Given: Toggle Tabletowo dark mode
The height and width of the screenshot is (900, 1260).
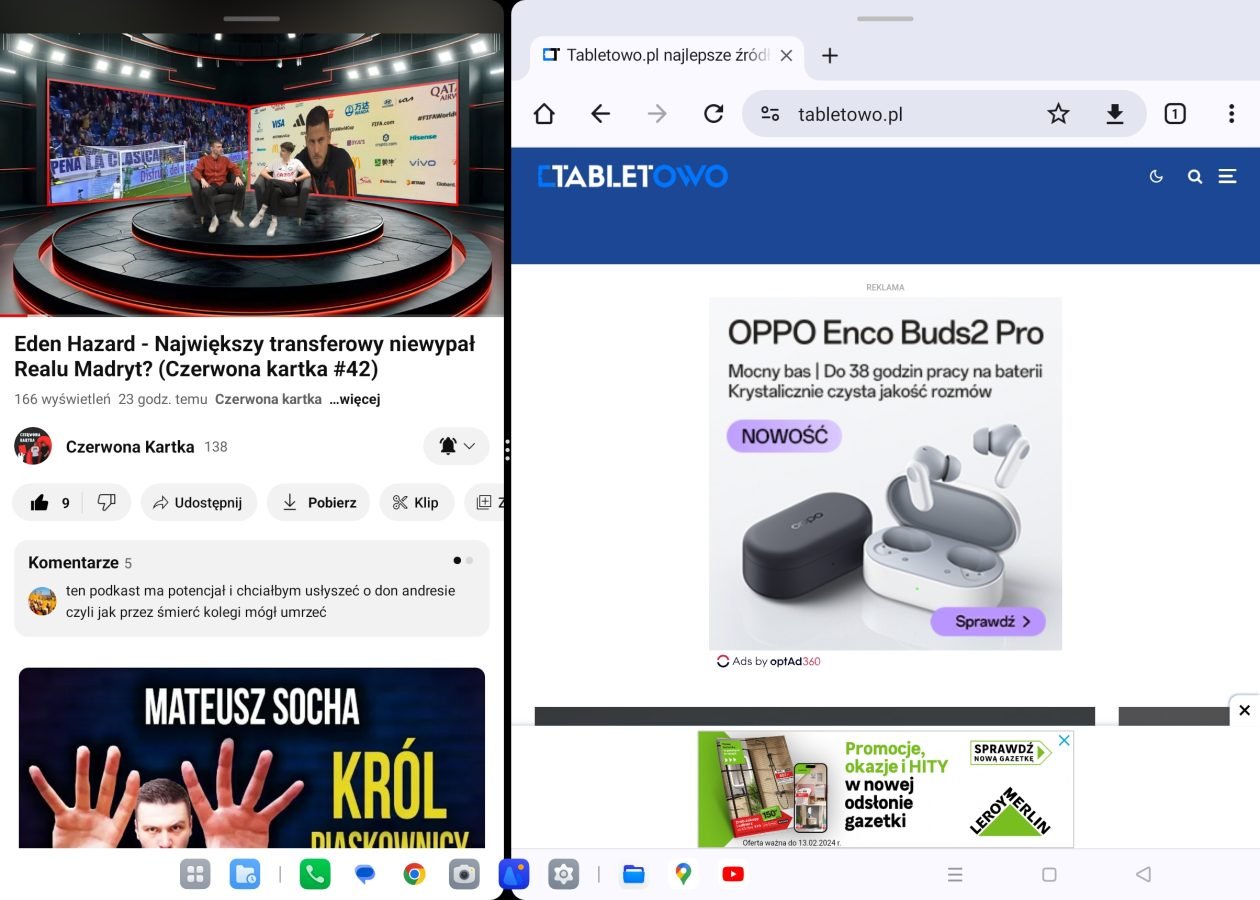Looking at the screenshot, I should pos(1157,177).
